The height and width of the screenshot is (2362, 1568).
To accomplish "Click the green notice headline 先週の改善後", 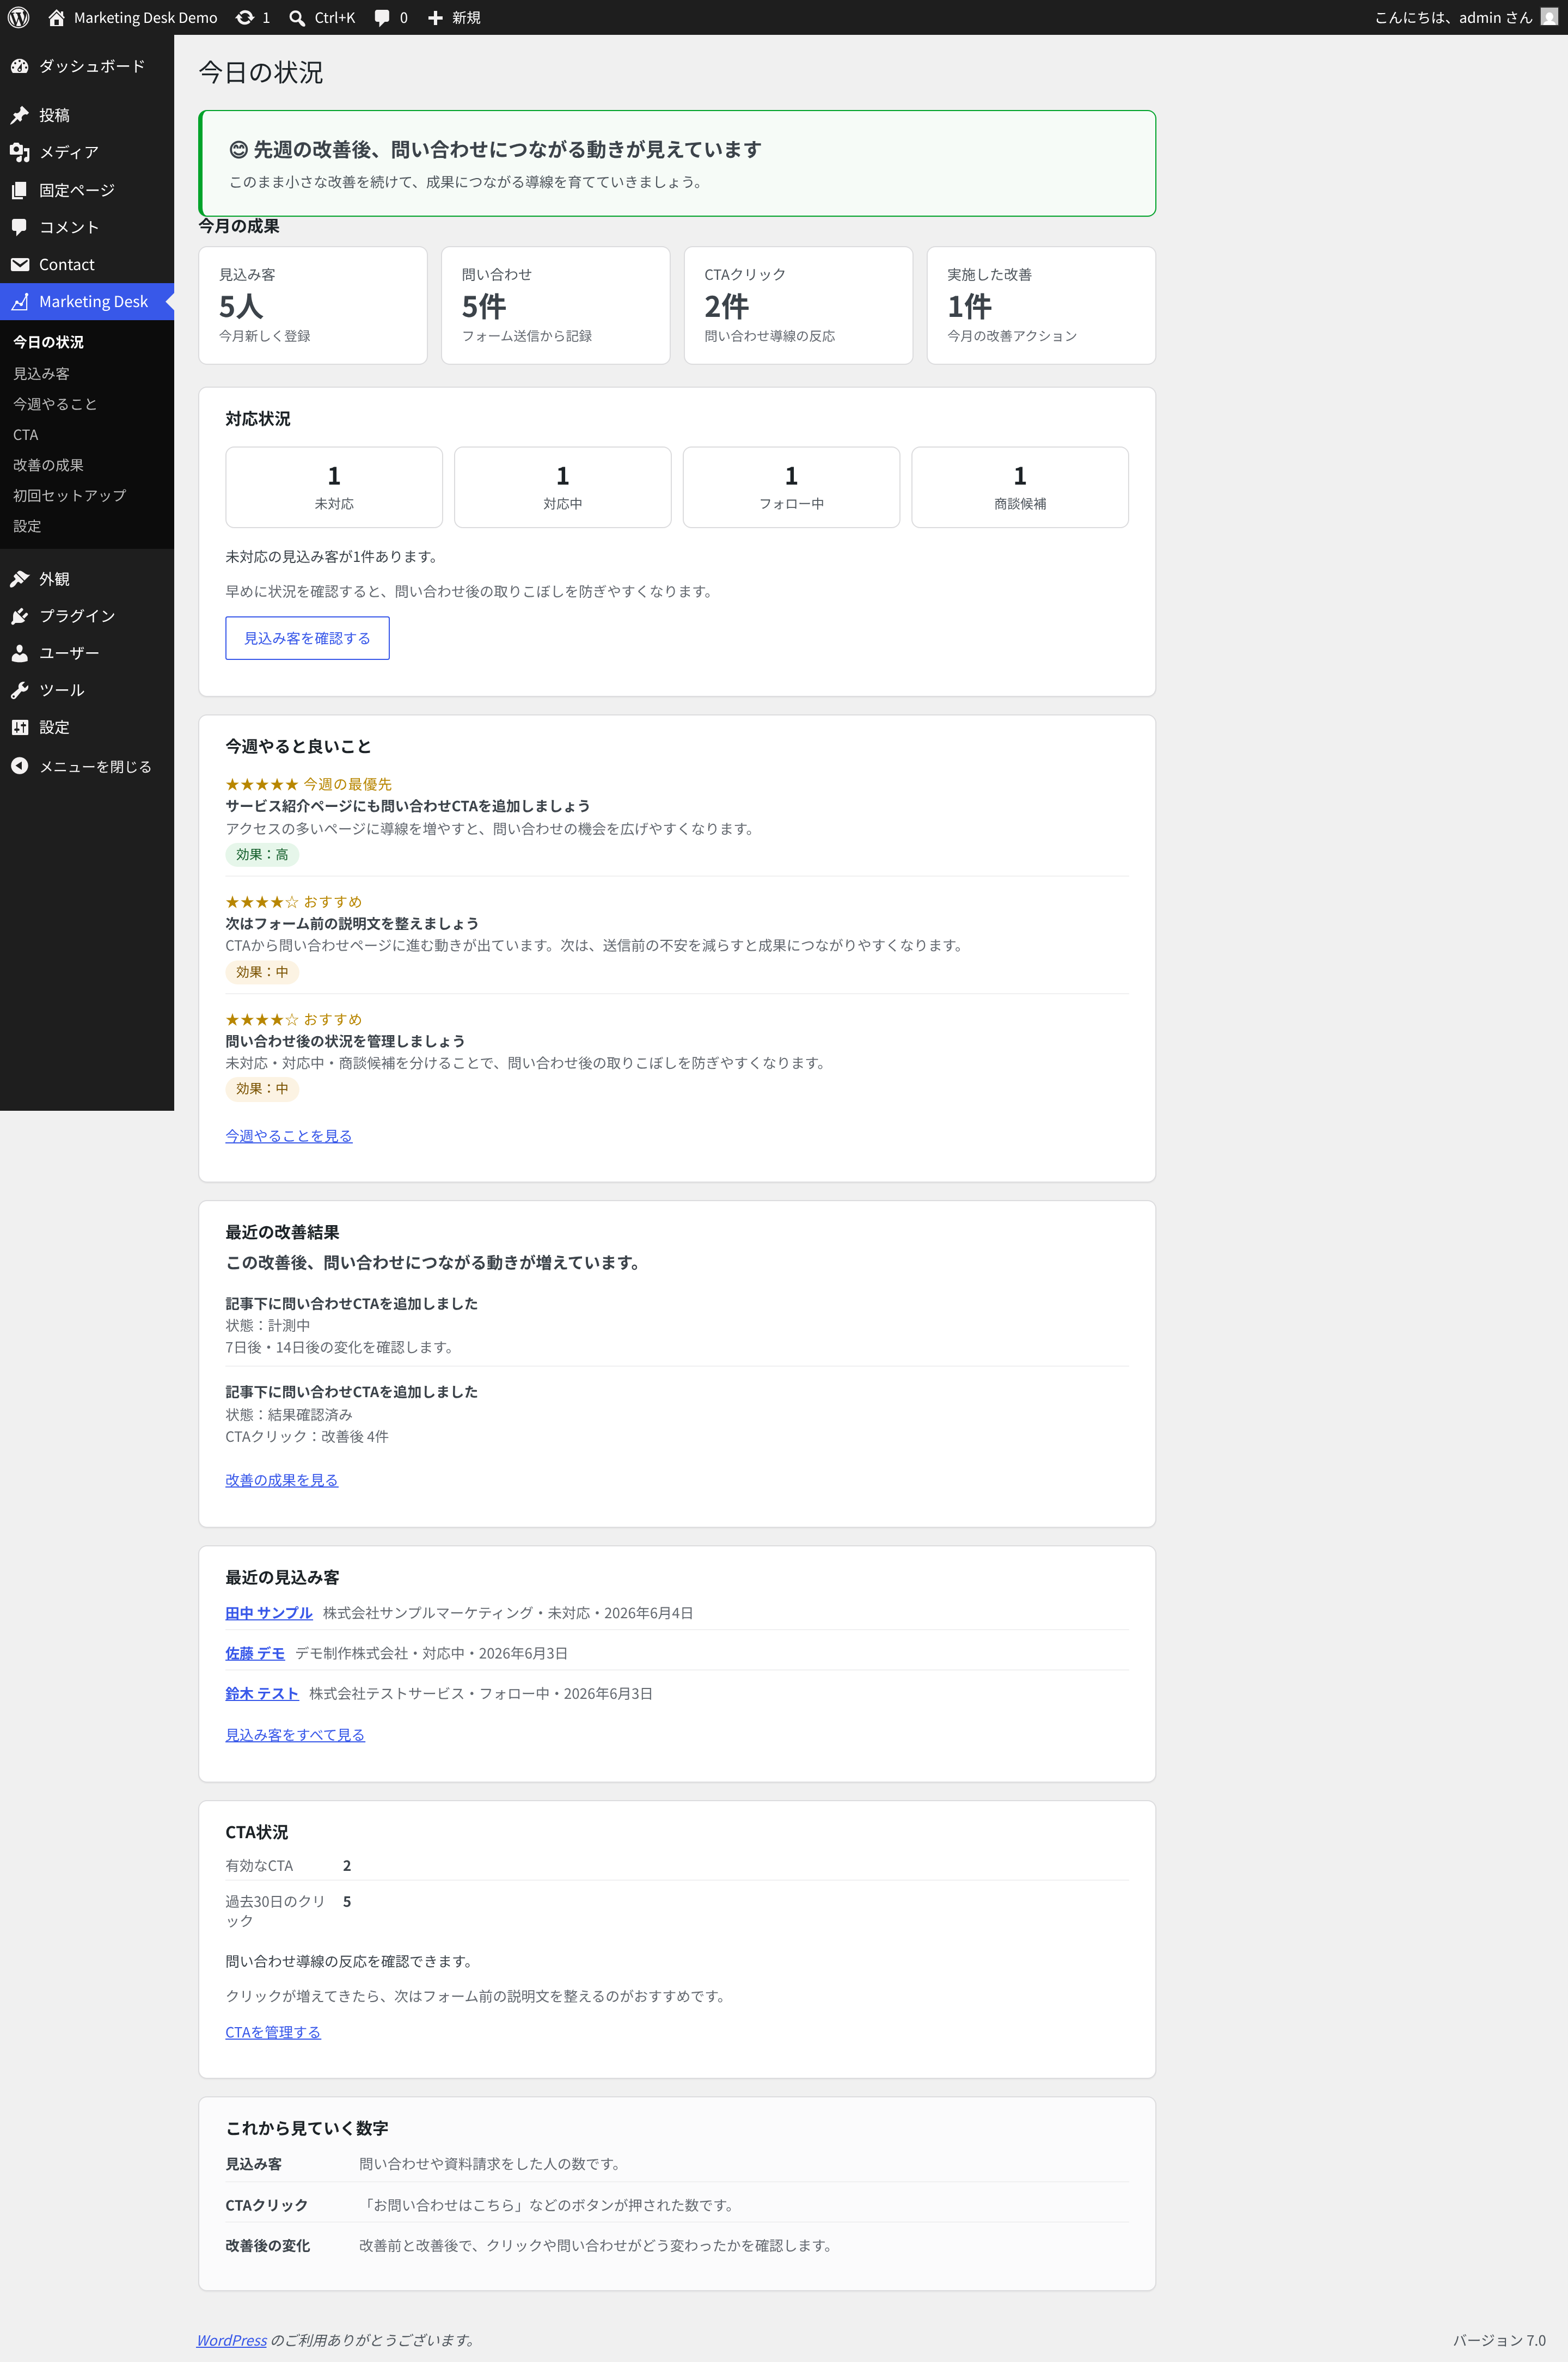I will click(495, 149).
